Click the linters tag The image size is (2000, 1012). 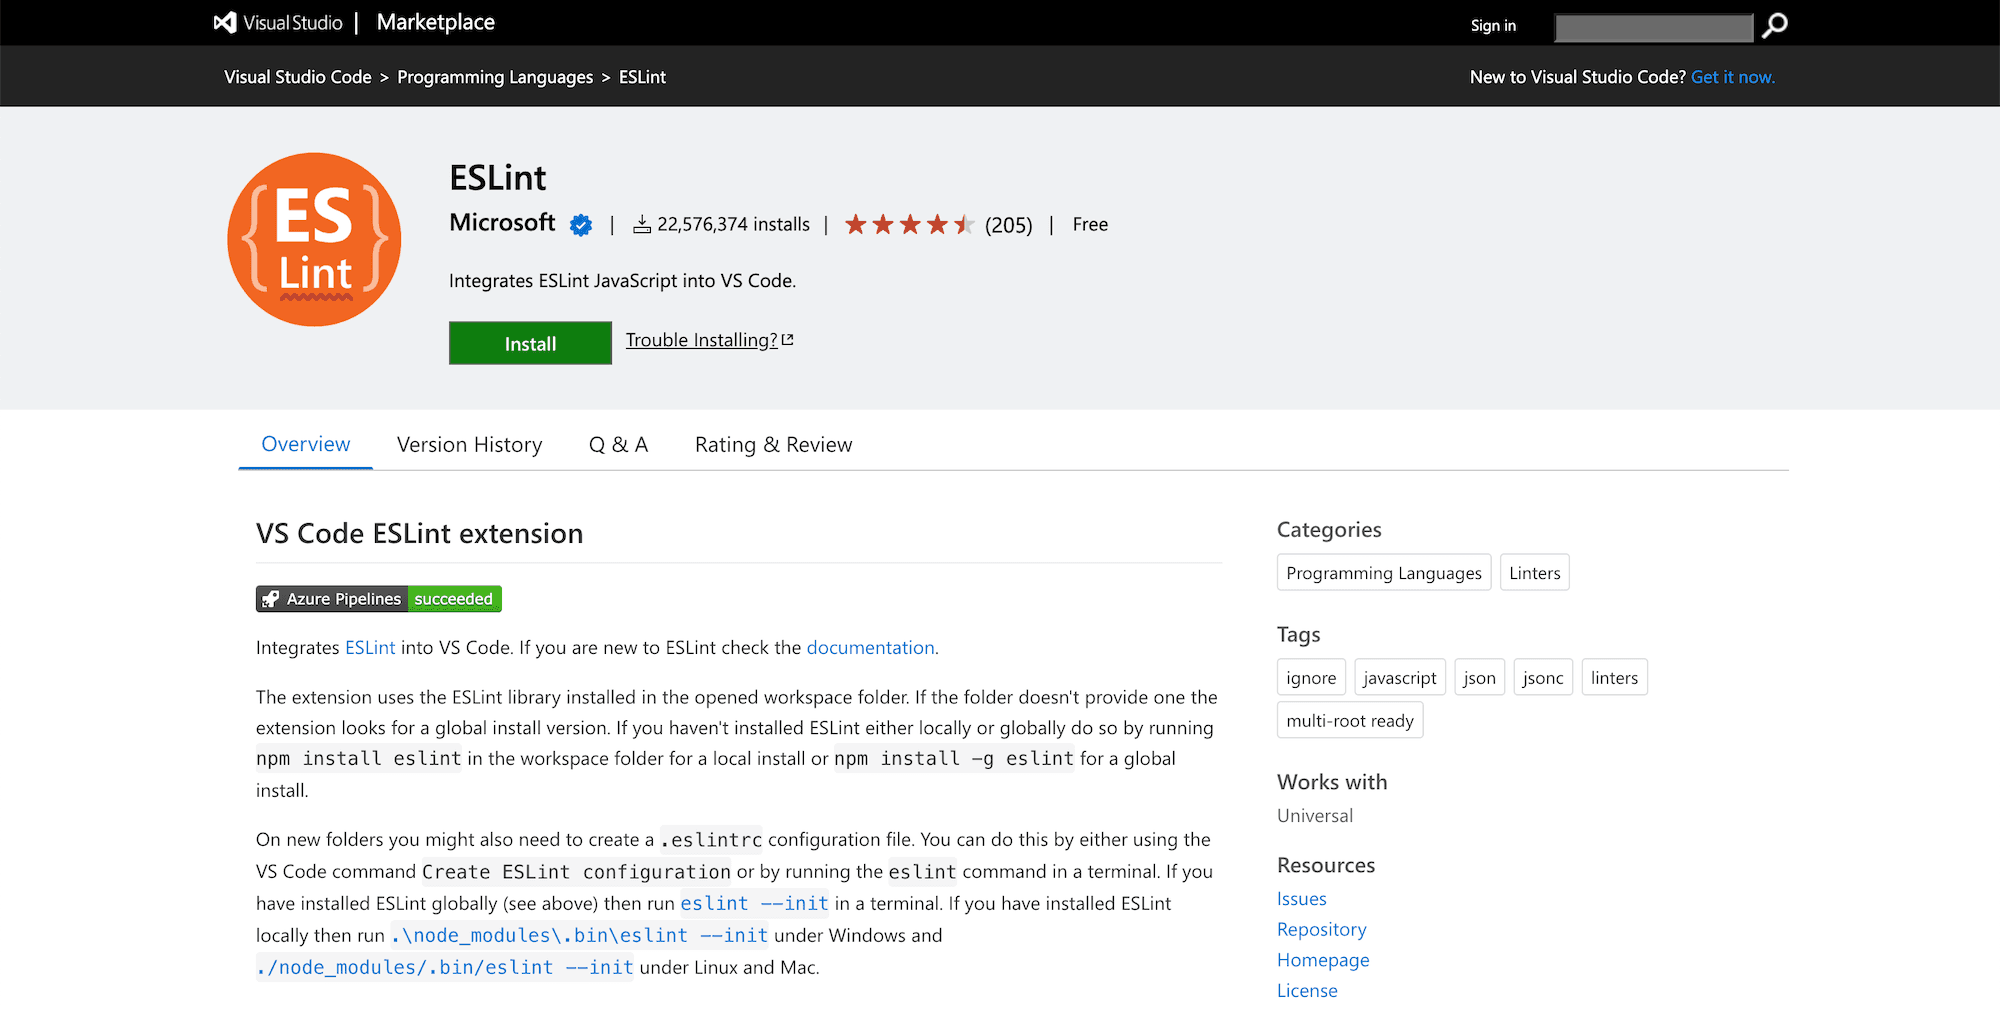coord(1615,678)
